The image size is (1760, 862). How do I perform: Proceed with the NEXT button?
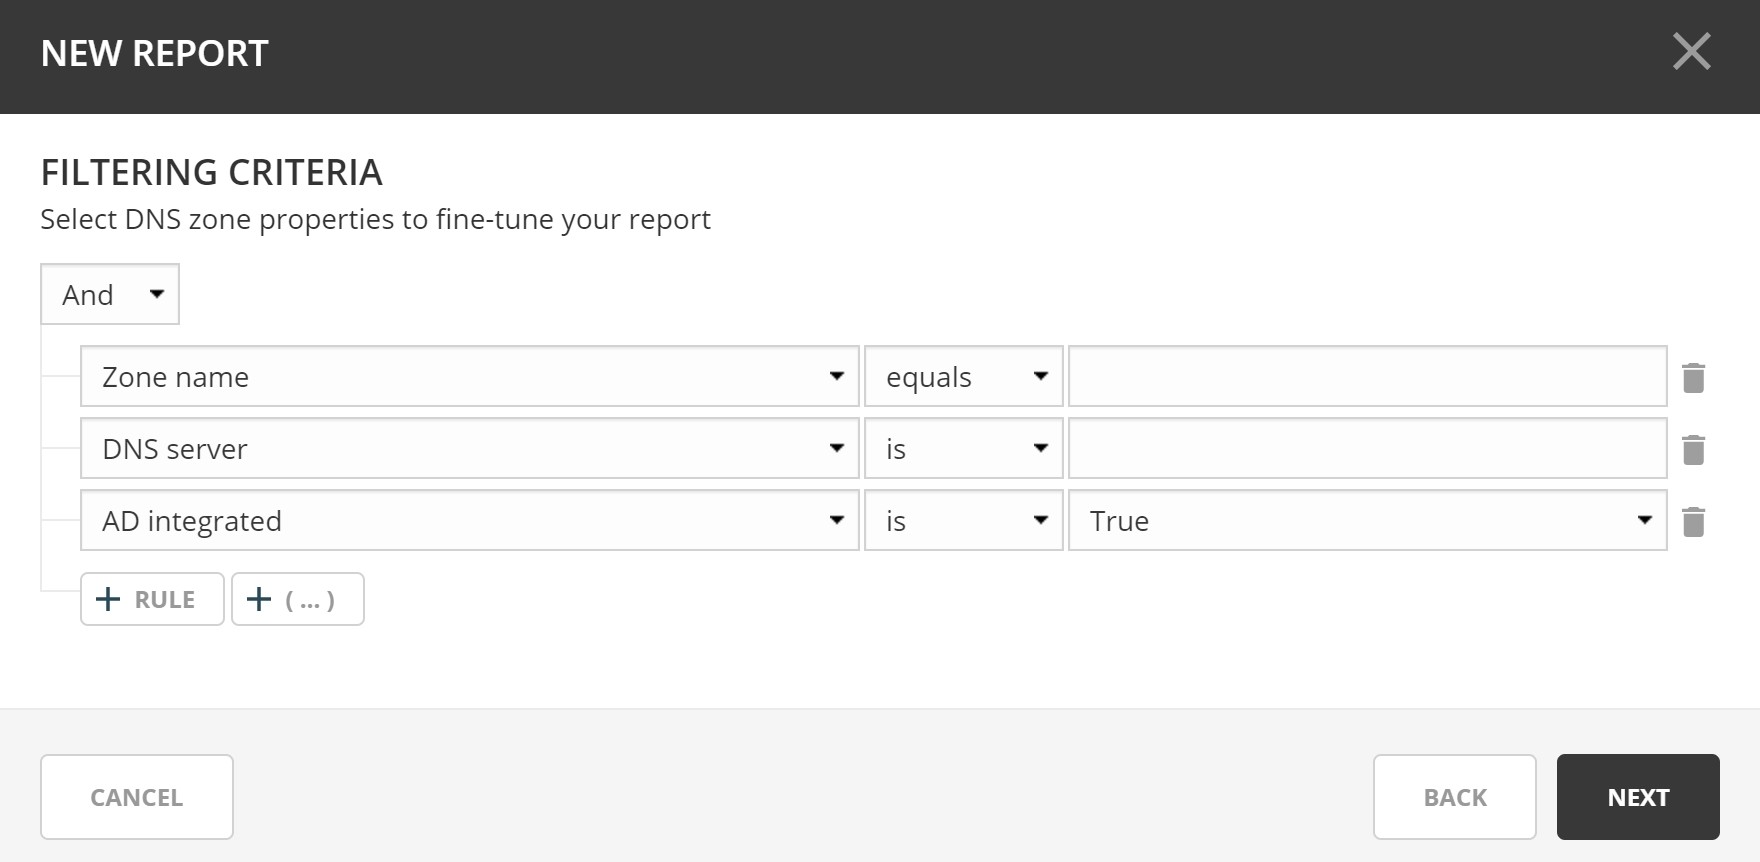click(x=1638, y=797)
